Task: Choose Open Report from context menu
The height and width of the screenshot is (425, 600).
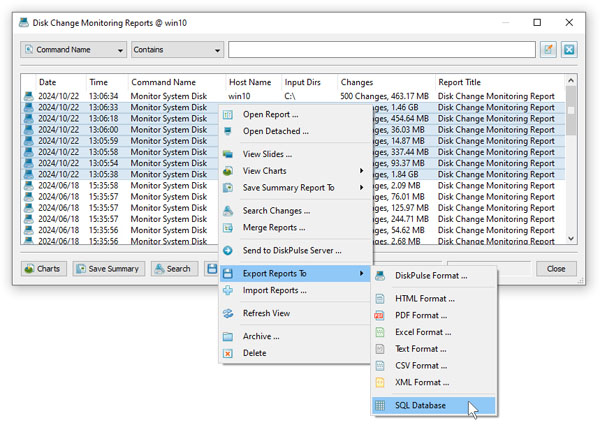Action: (295, 114)
